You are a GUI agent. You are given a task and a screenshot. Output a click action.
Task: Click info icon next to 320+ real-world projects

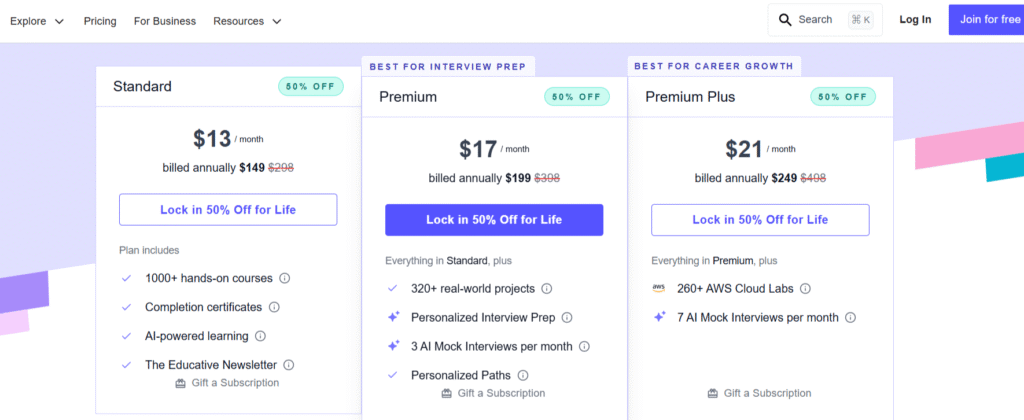coord(547,288)
